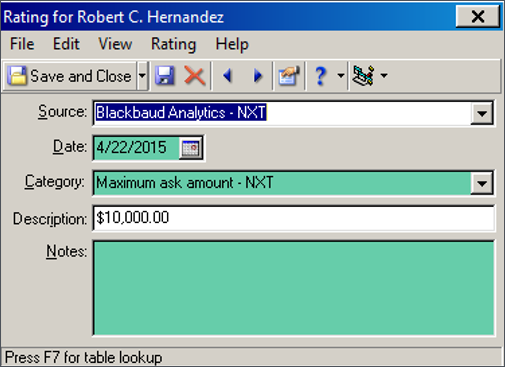Open the Edit menu
Screen dimensions: 505x367
[x=66, y=44]
